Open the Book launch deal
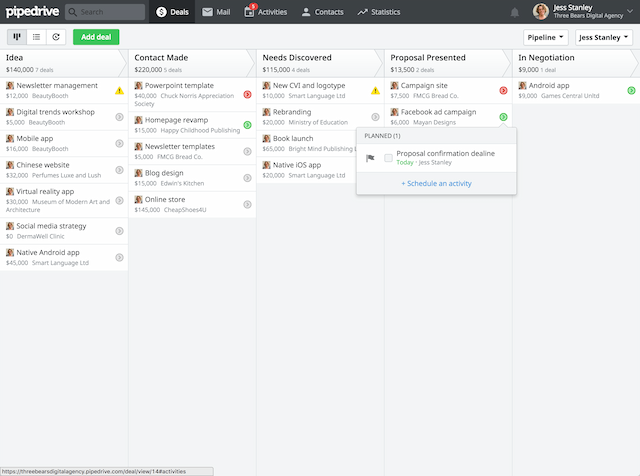 pos(293,138)
